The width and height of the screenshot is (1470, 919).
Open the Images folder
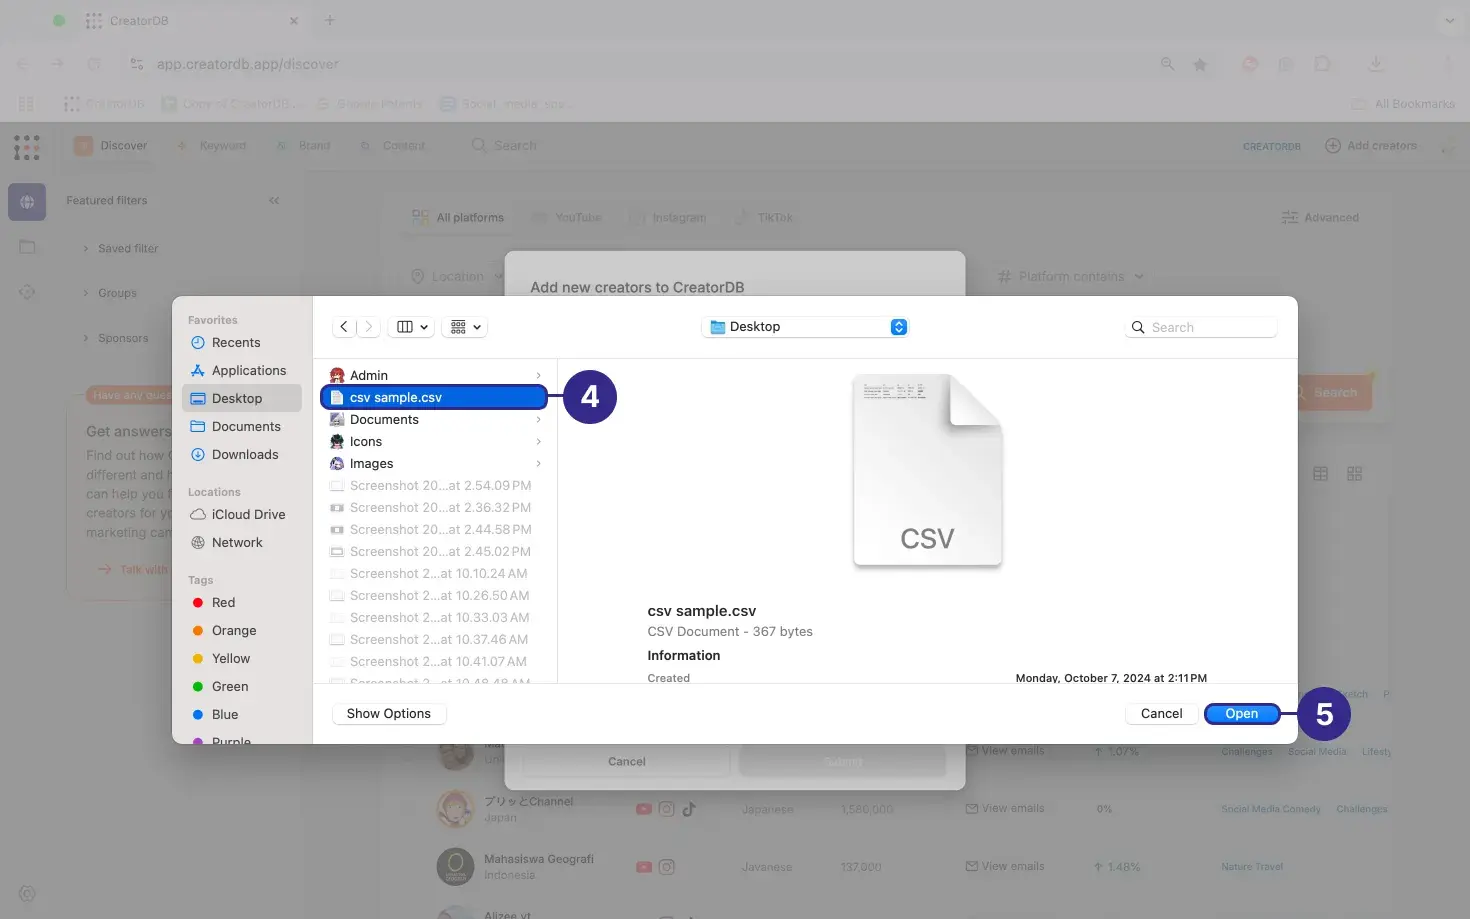pos(433,463)
